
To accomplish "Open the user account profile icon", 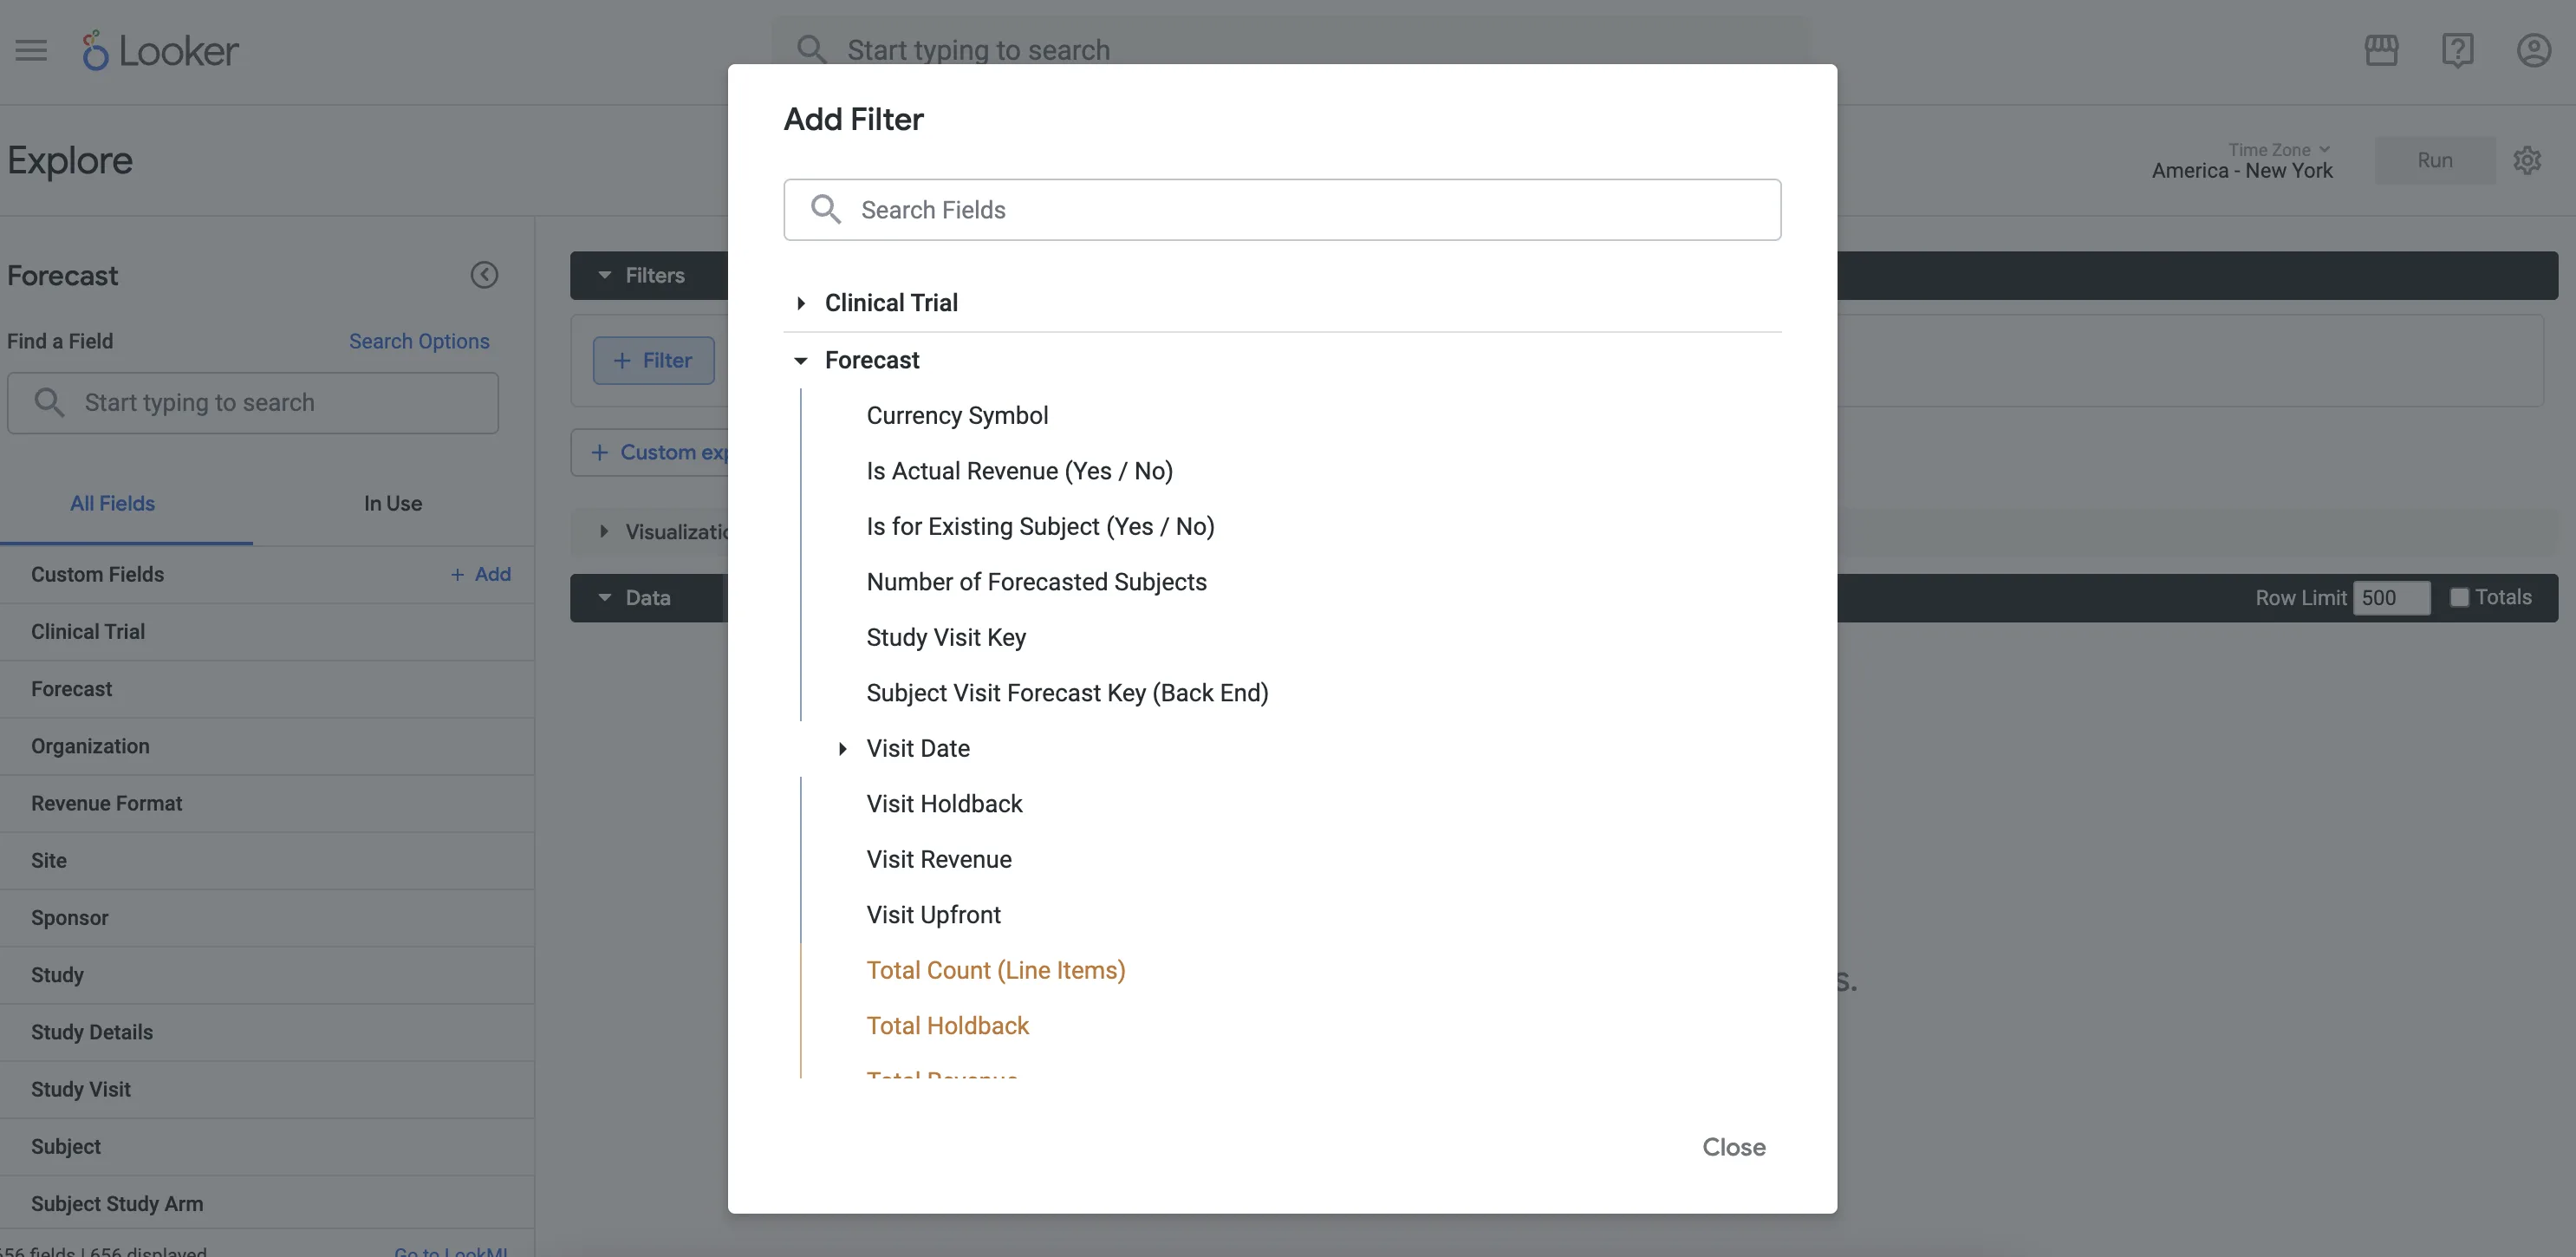I will 2533,50.
